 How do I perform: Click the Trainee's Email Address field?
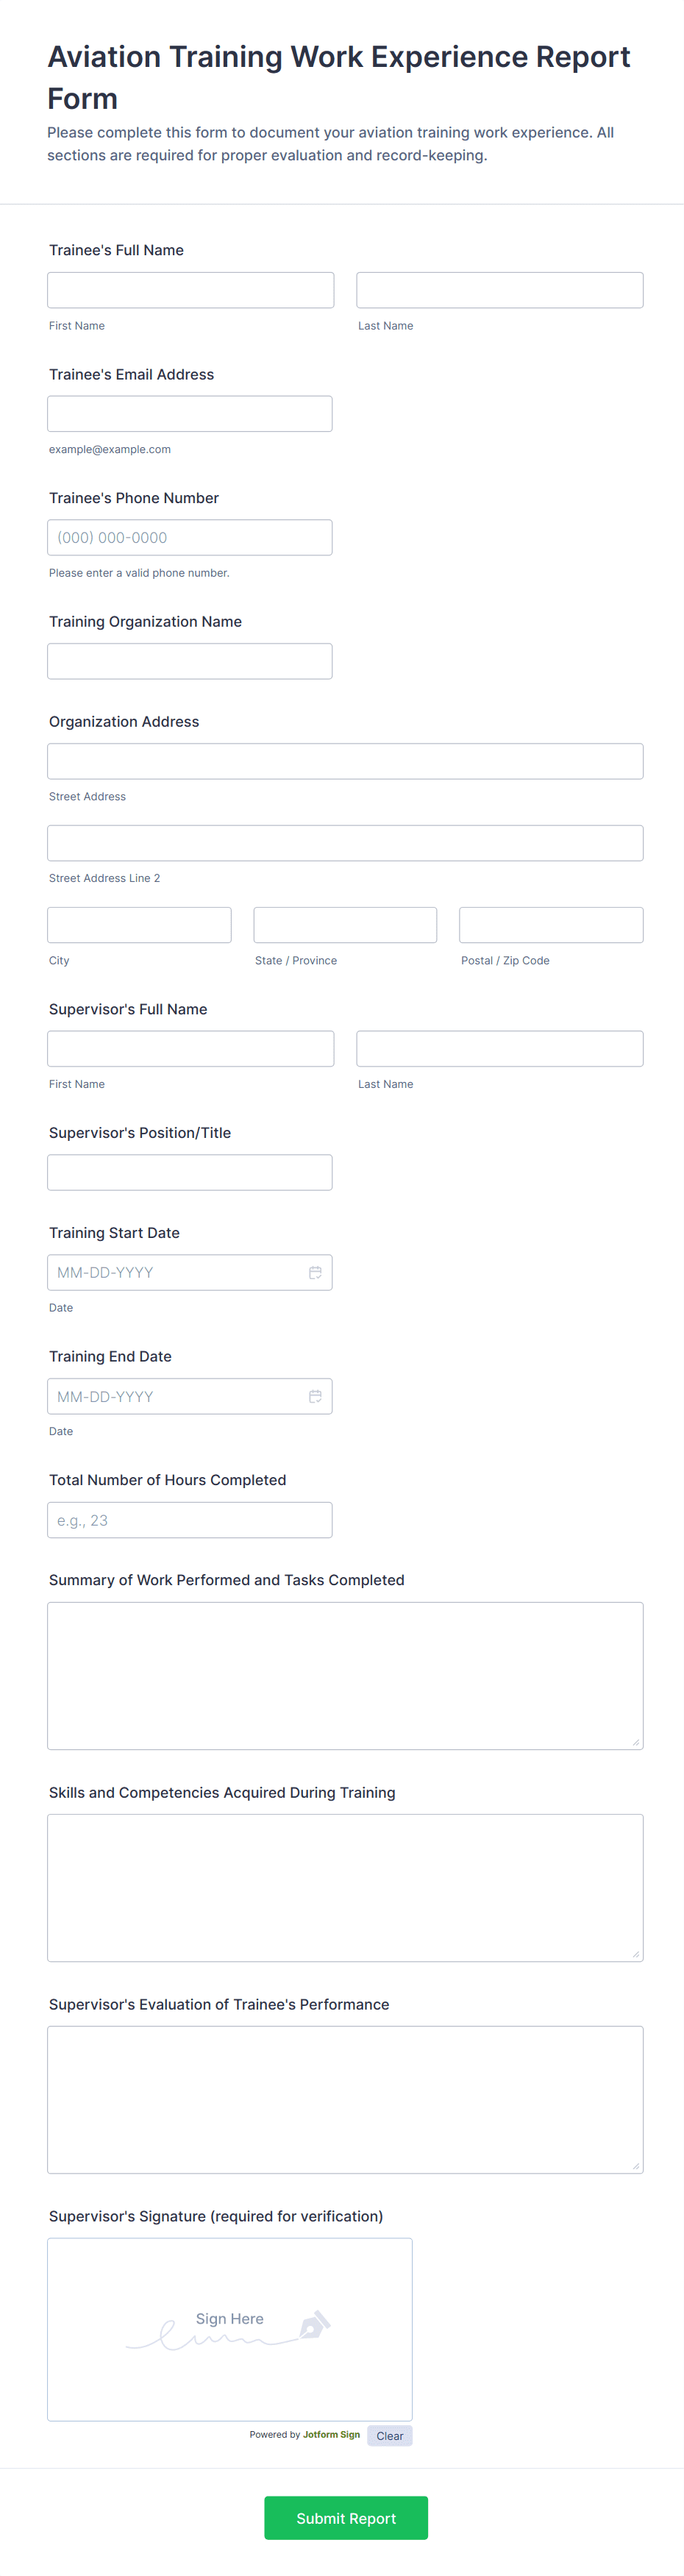[x=189, y=414]
